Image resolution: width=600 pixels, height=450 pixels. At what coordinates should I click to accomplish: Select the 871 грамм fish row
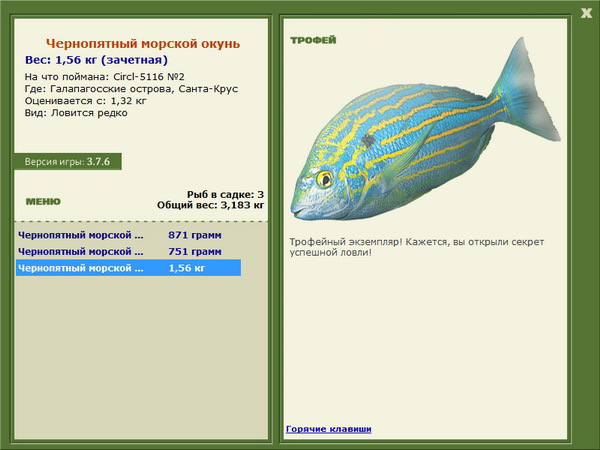(x=129, y=235)
